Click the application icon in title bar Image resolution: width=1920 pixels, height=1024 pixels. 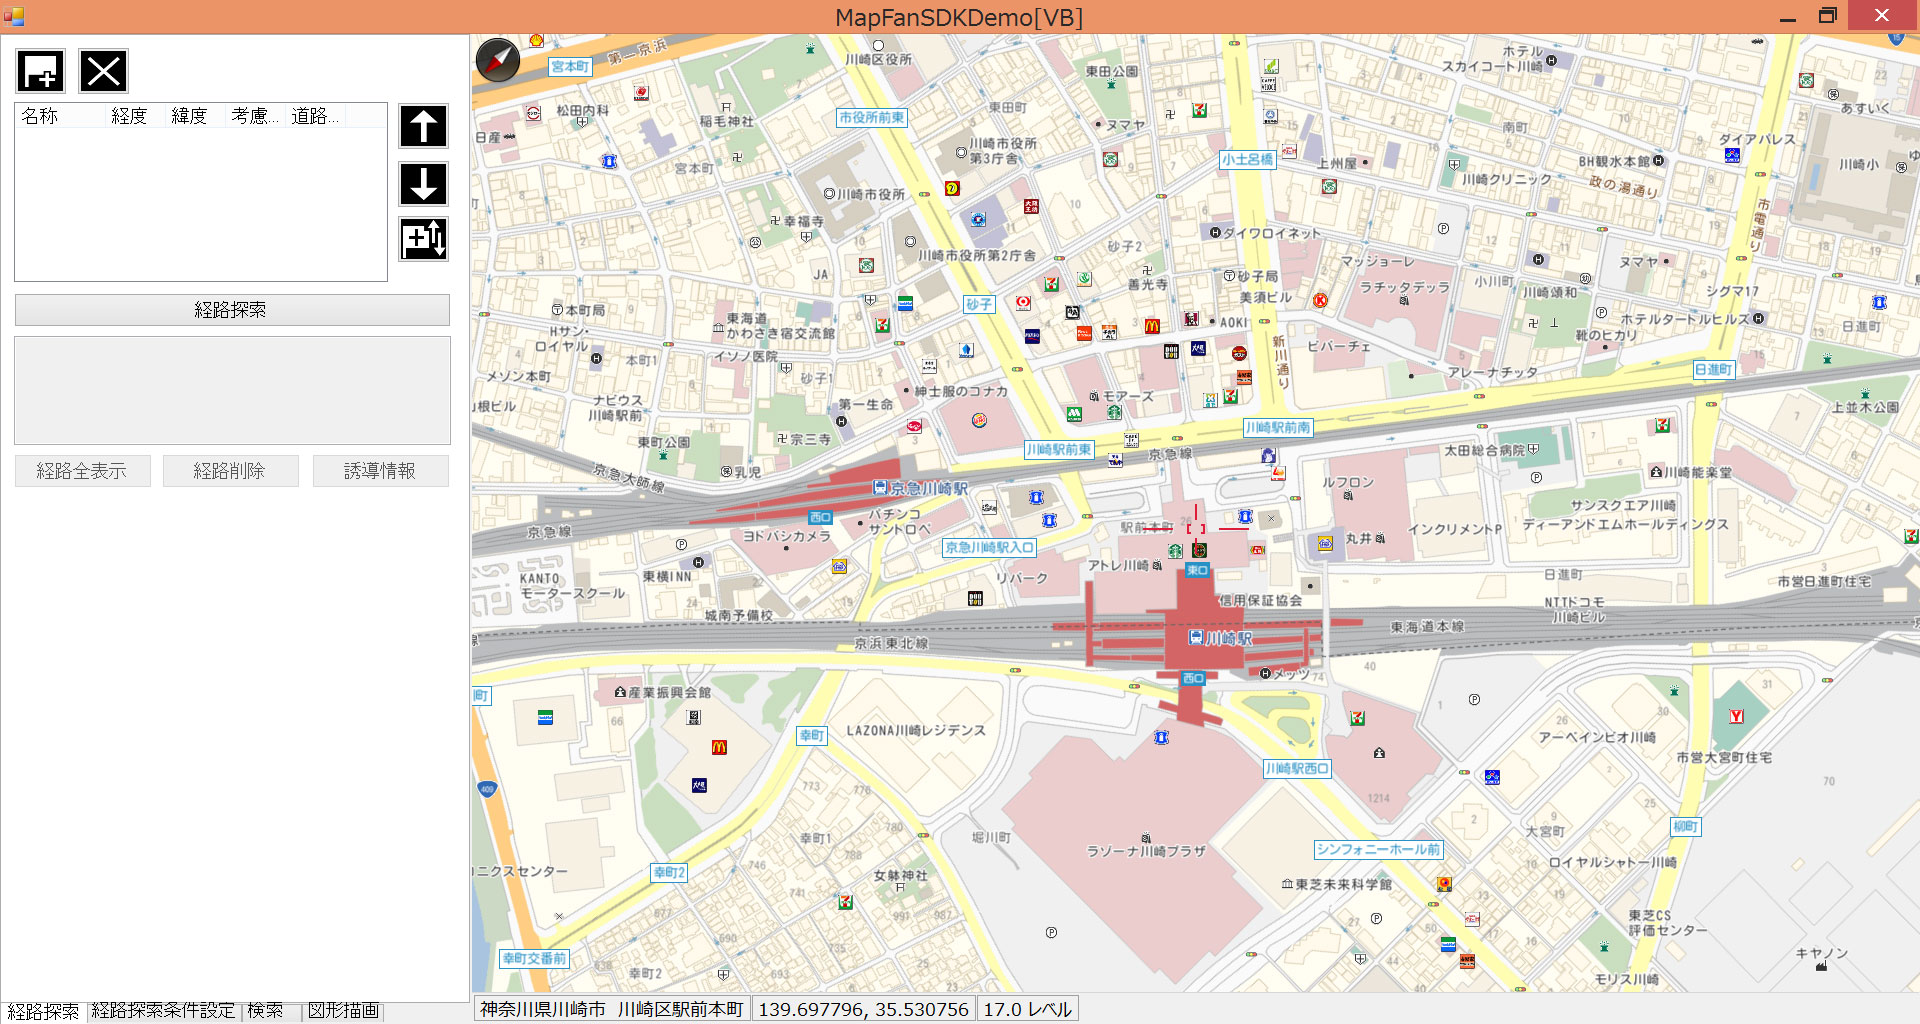tap(14, 16)
